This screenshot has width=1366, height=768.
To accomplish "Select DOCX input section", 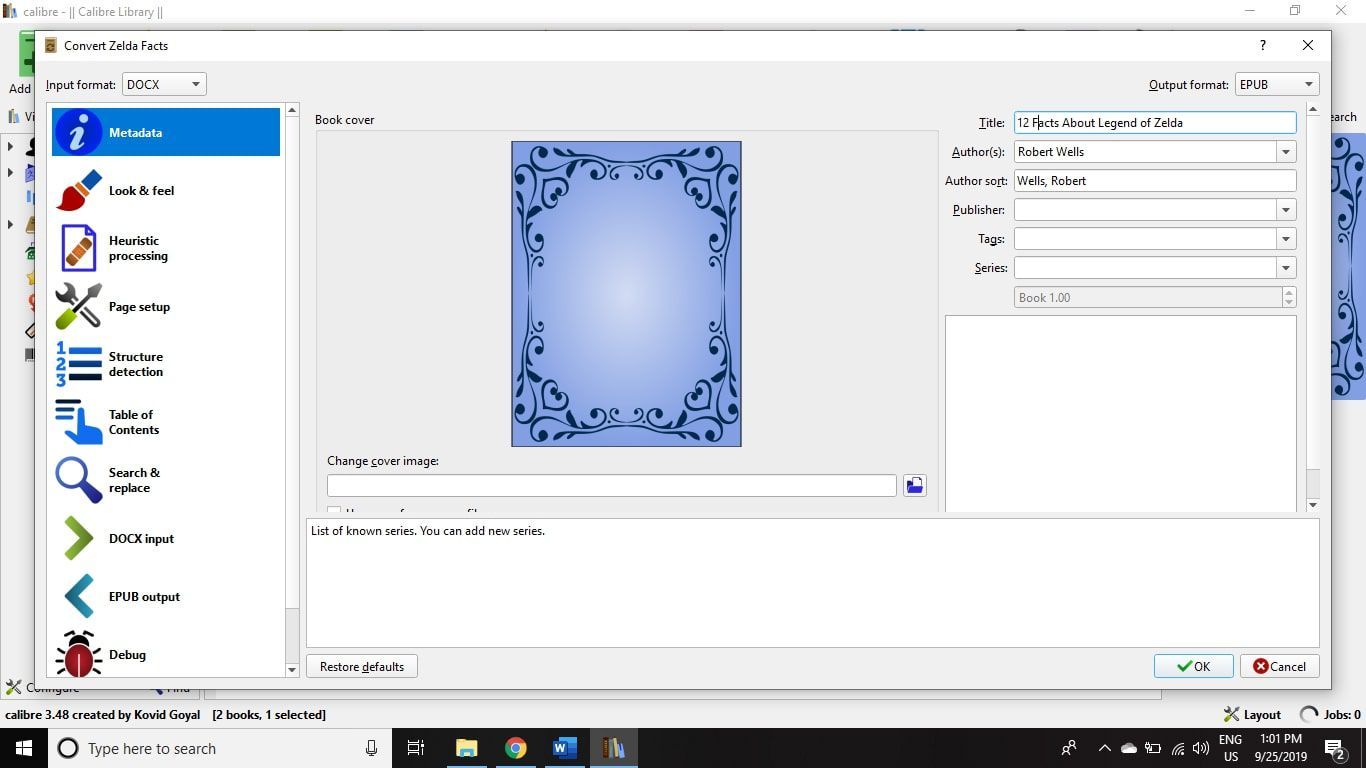I will (166, 538).
